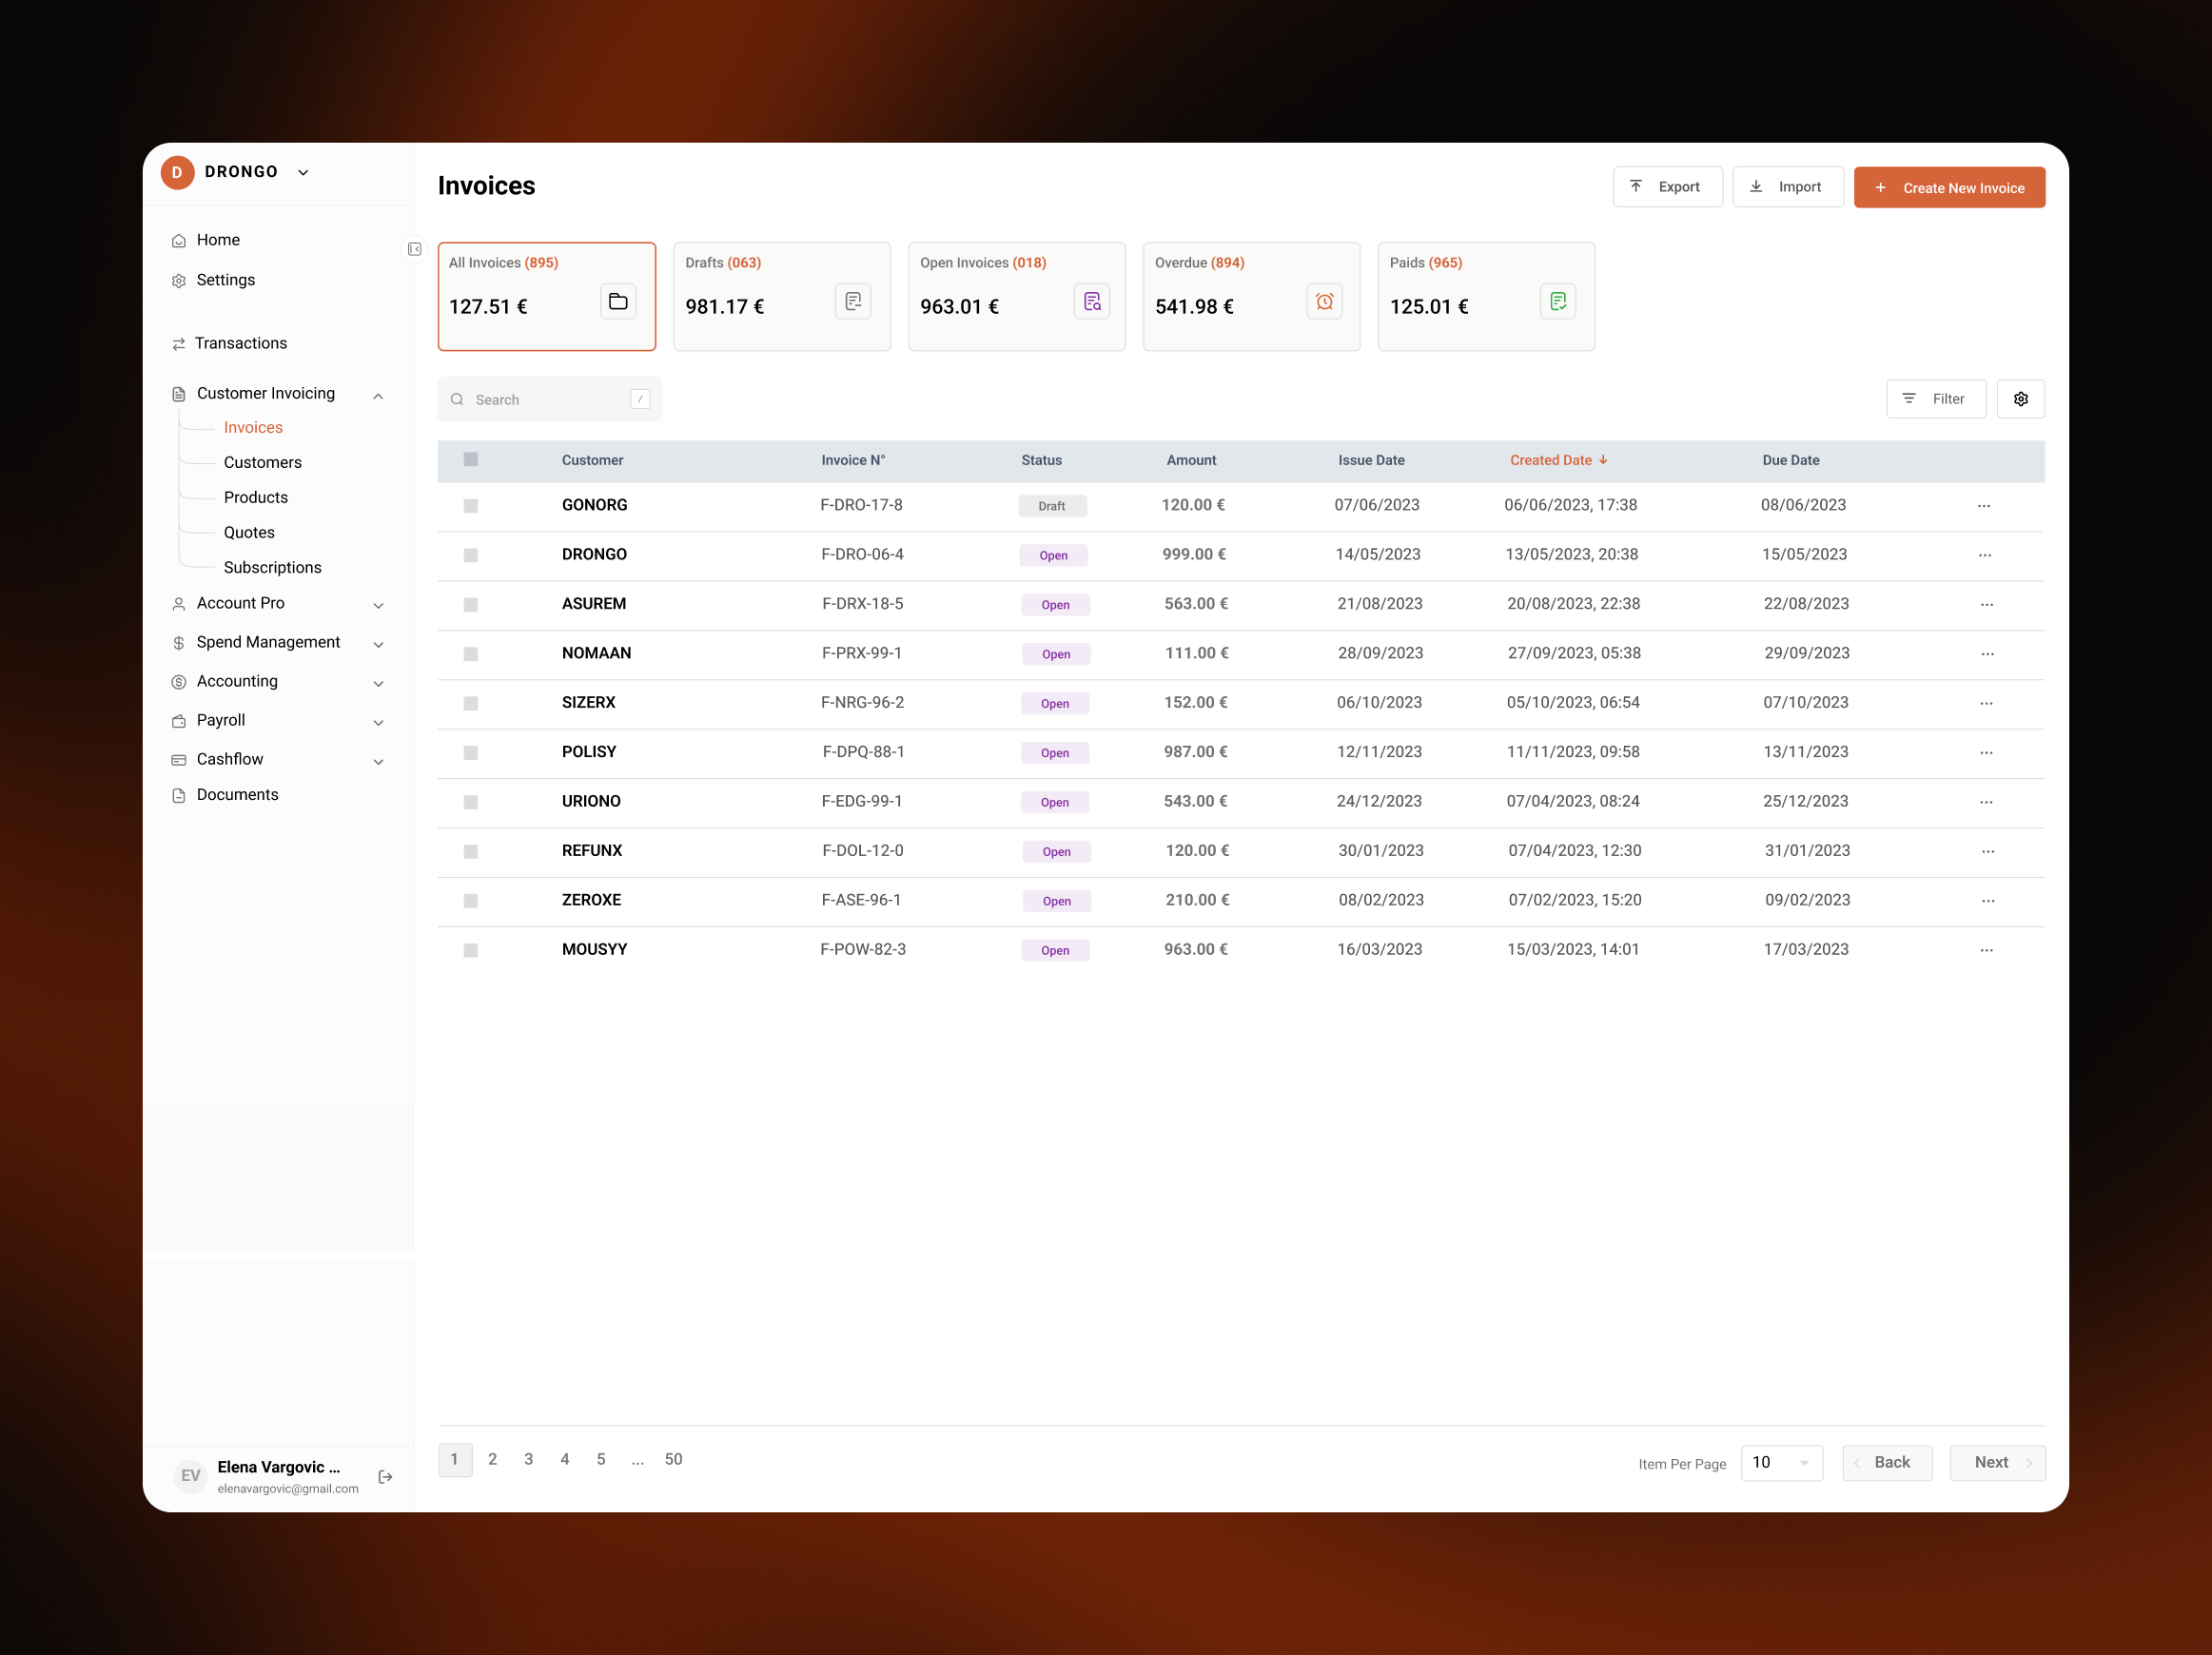This screenshot has height=1655, width=2212.
Task: Open the three-dot menu for MOUSYY row
Action: pyautogui.click(x=1986, y=950)
